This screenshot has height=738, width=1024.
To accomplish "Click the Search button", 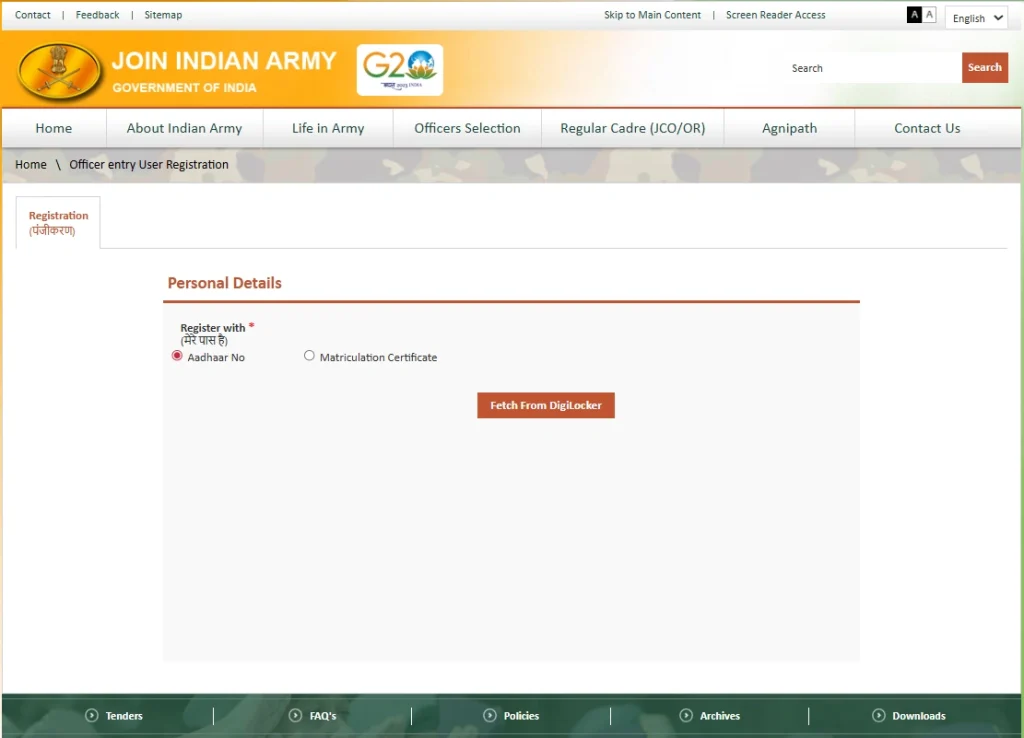I will tap(984, 67).
